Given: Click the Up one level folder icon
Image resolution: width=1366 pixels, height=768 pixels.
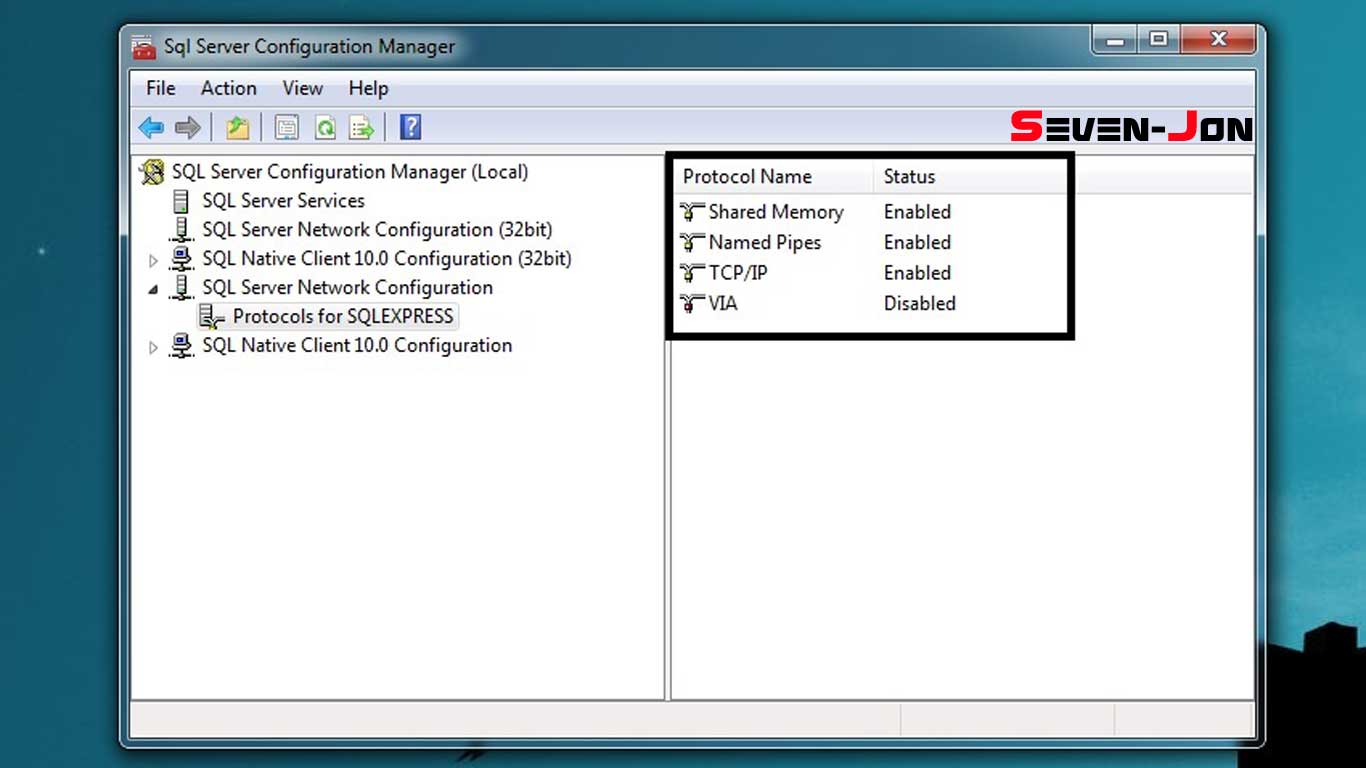Looking at the screenshot, I should 237,127.
